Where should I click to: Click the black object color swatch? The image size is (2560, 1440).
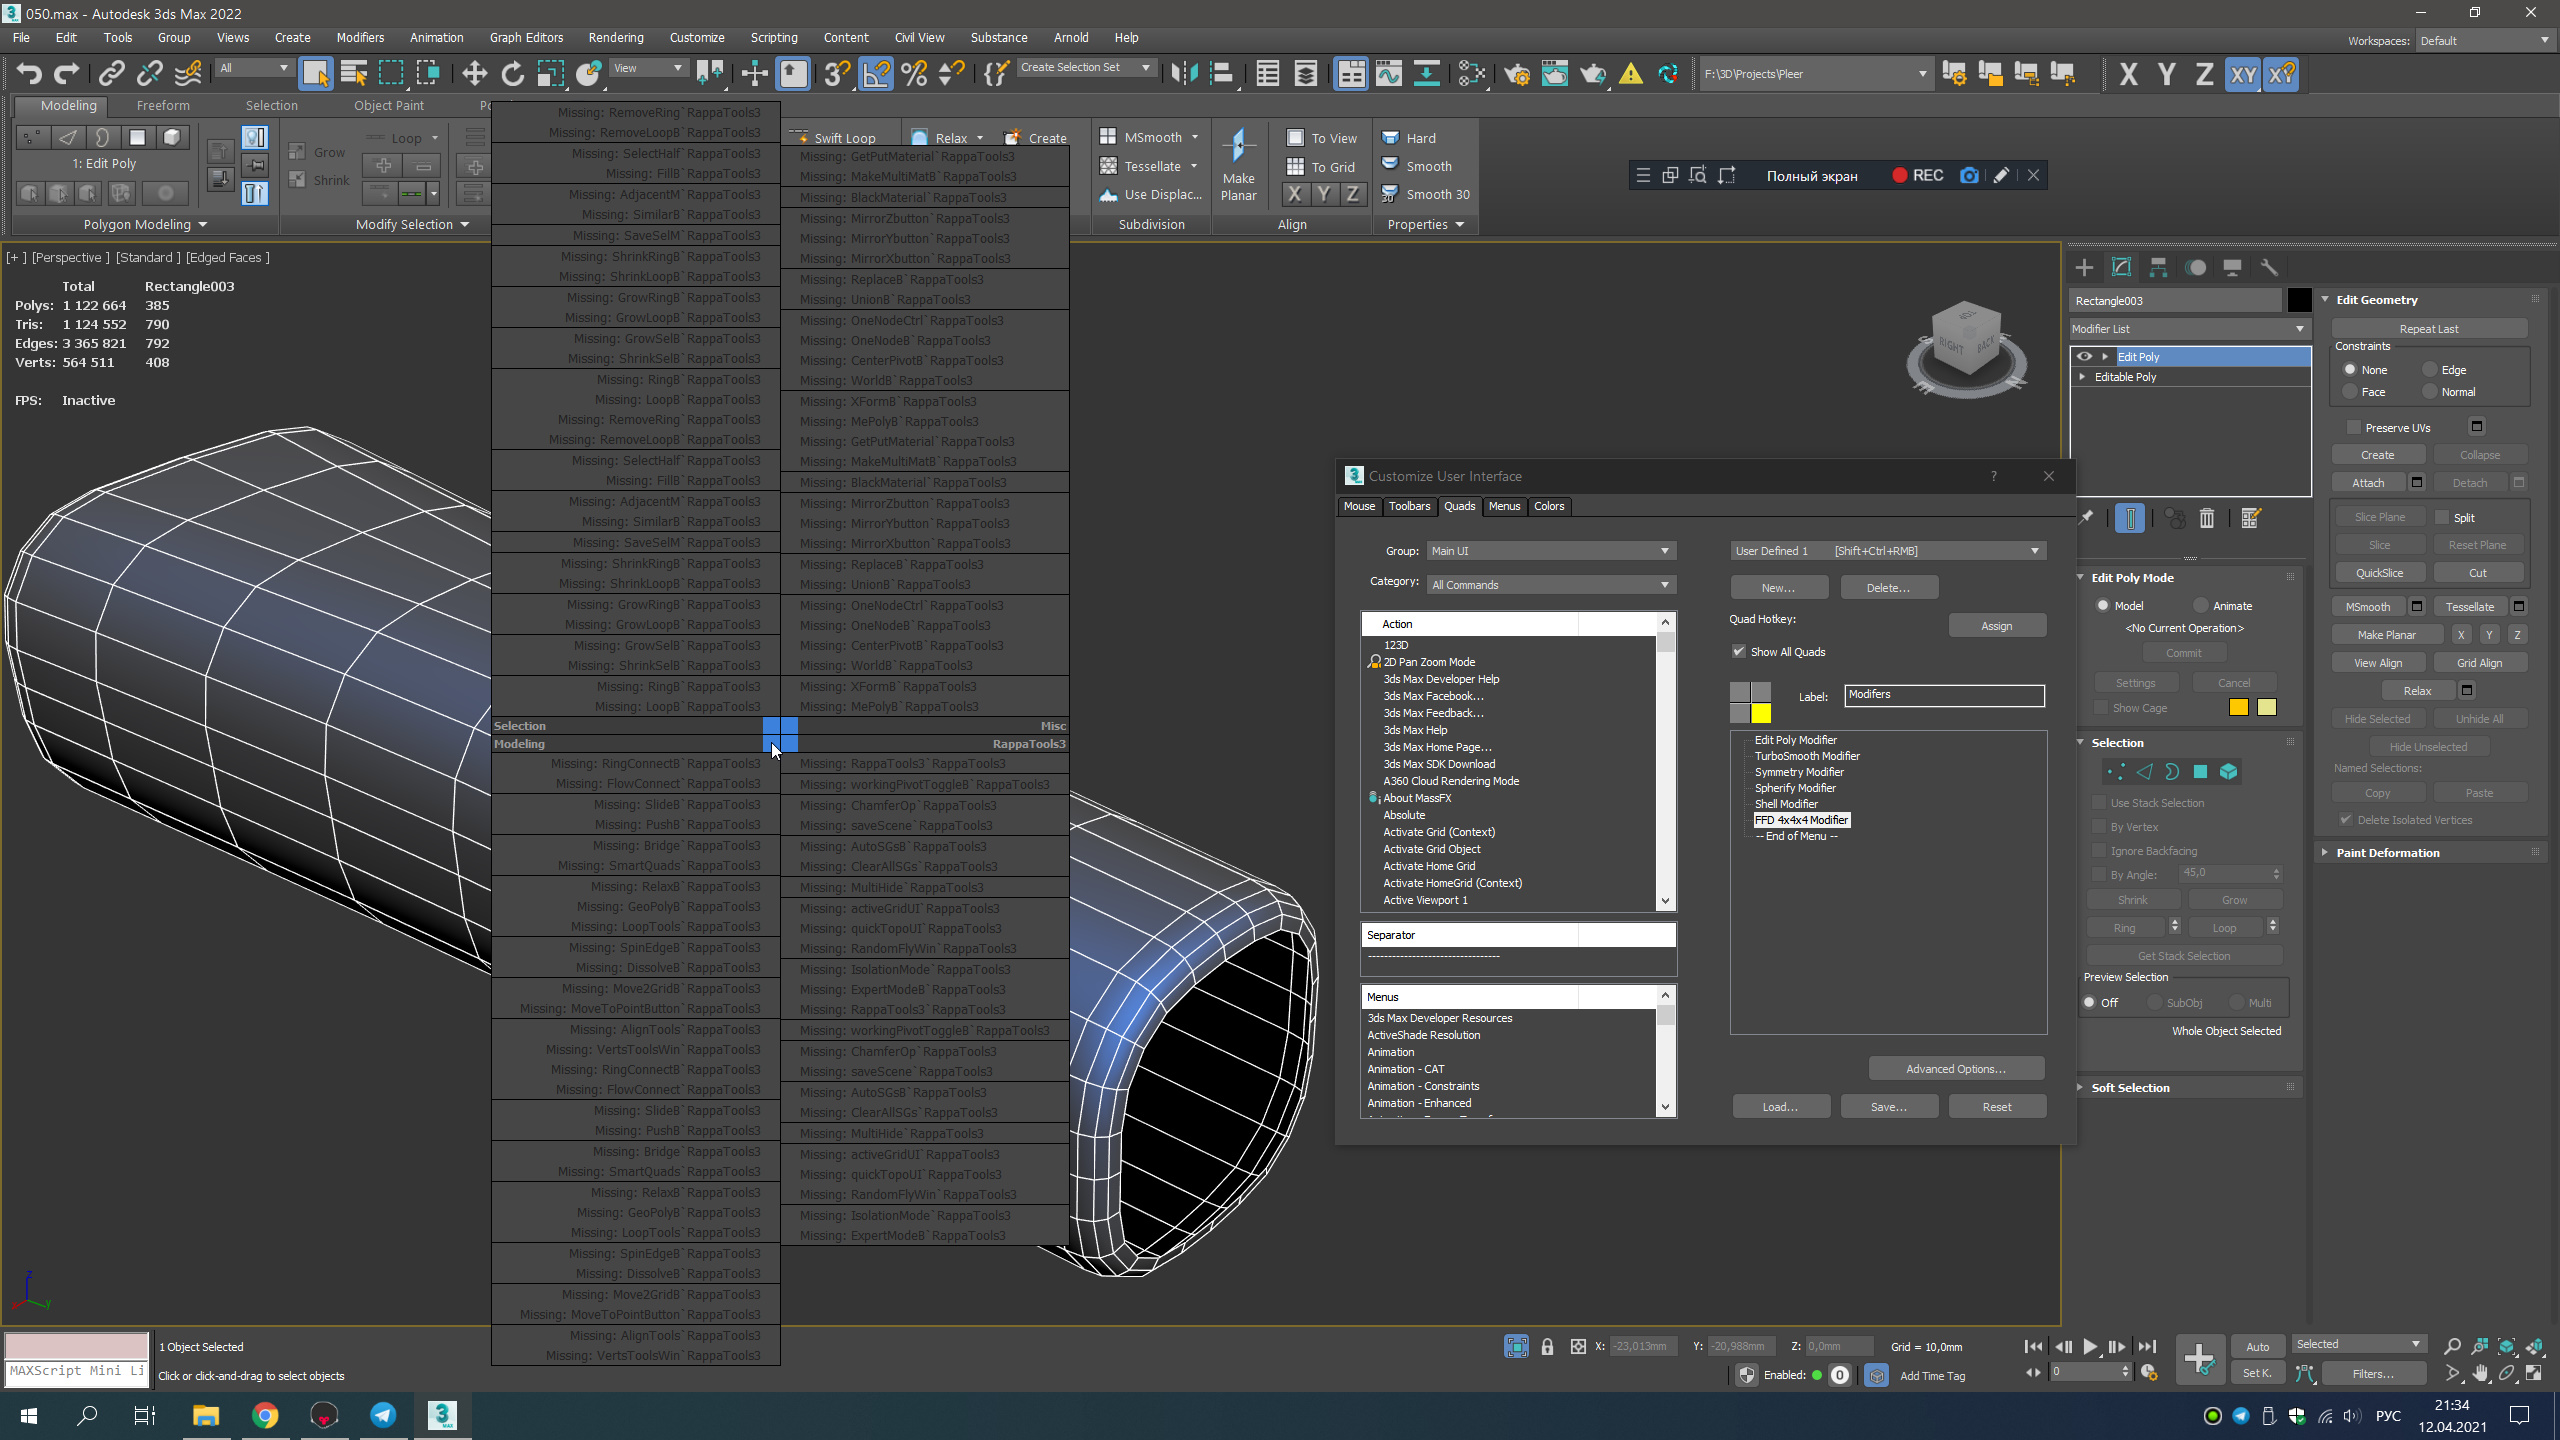(x=2299, y=301)
